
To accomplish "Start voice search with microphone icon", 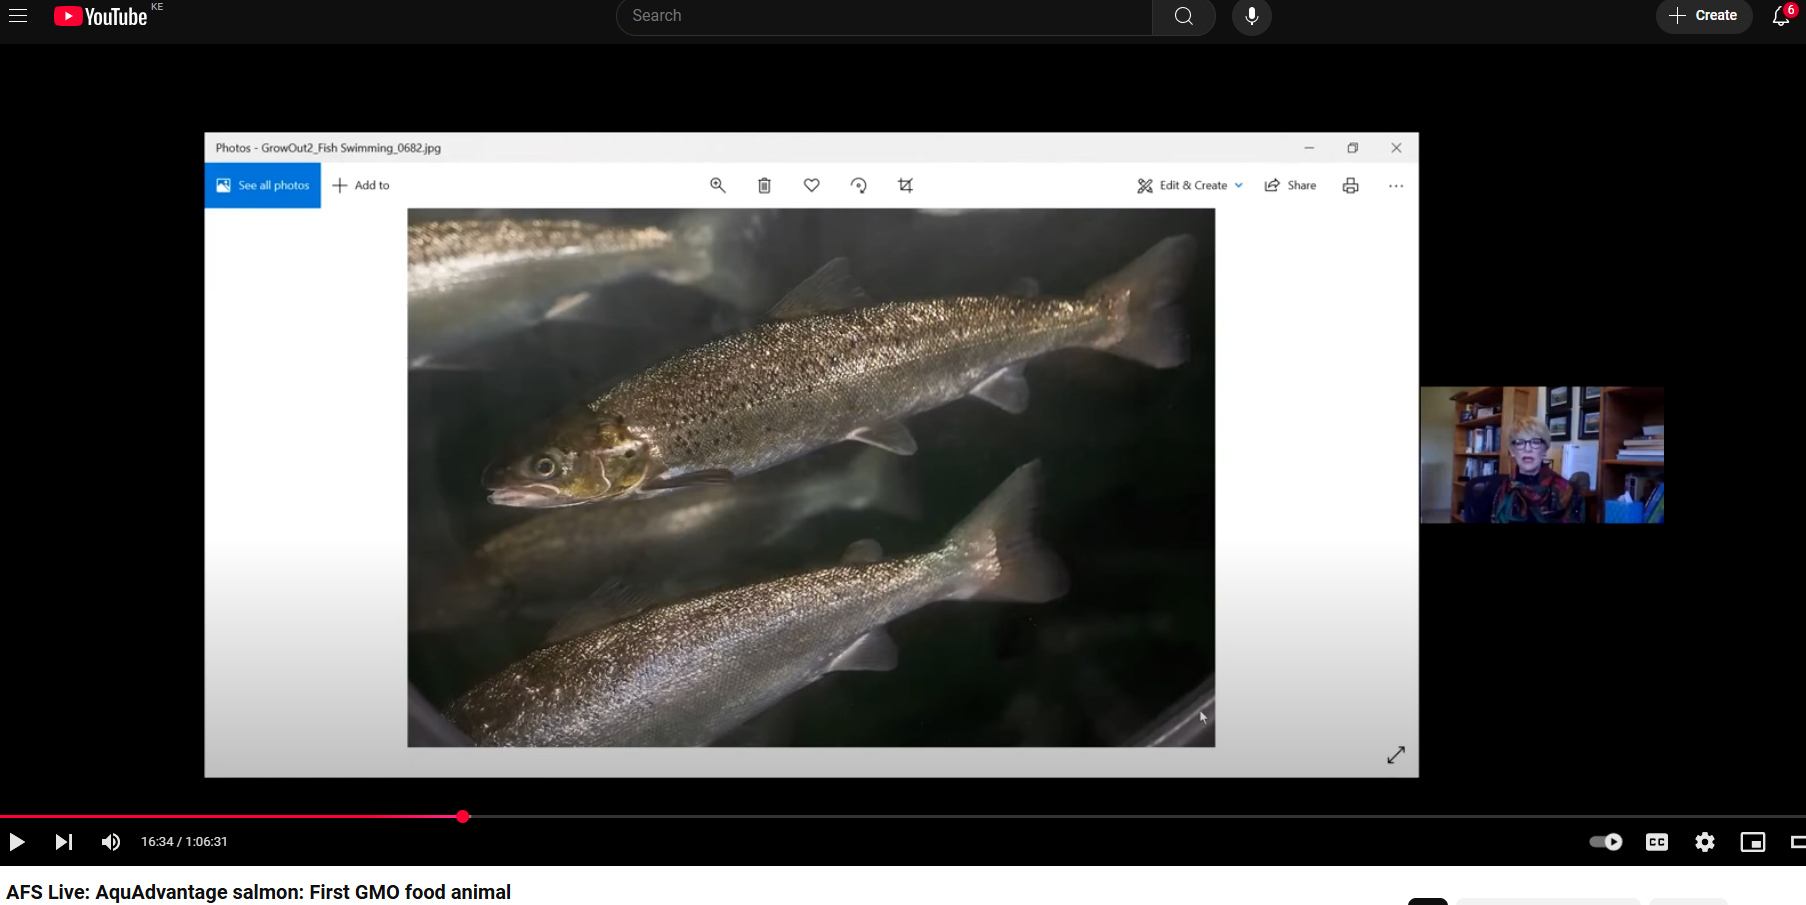I will click(1251, 16).
